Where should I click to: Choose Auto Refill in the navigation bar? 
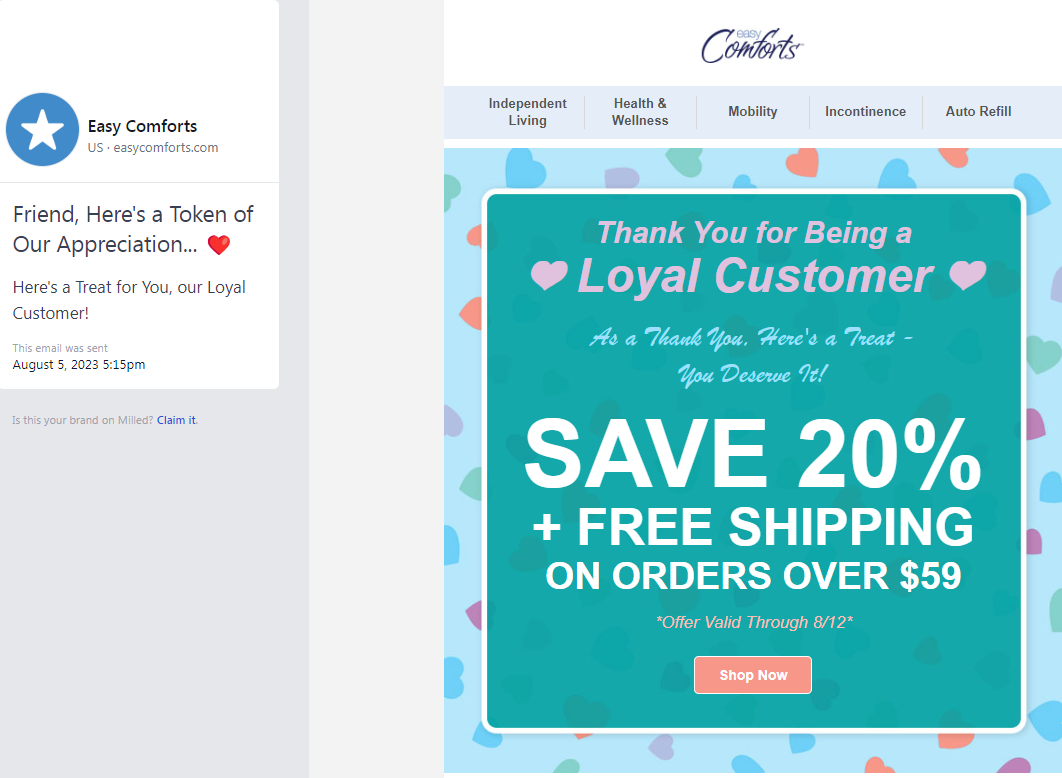click(978, 112)
